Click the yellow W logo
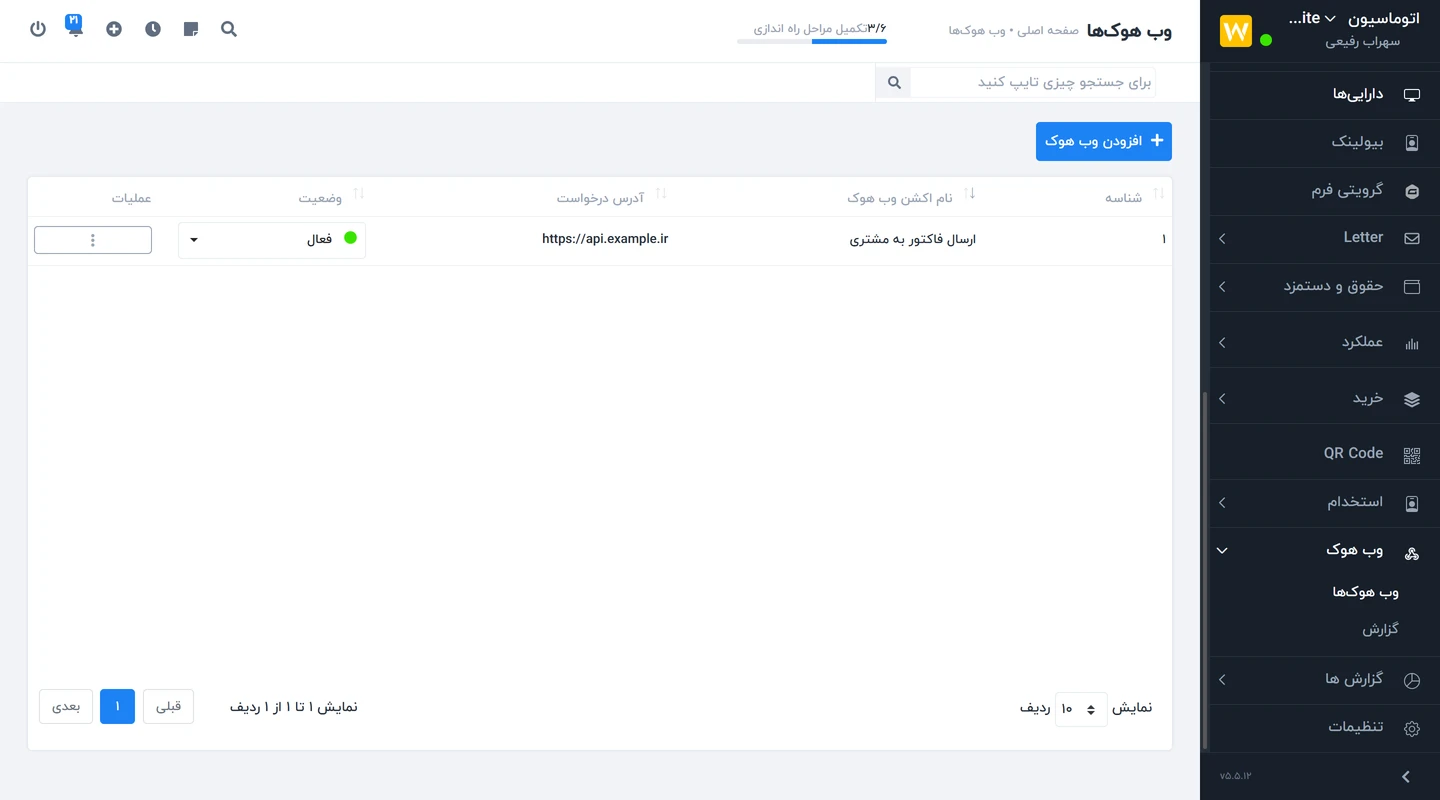The width and height of the screenshot is (1440, 800). point(1236,31)
